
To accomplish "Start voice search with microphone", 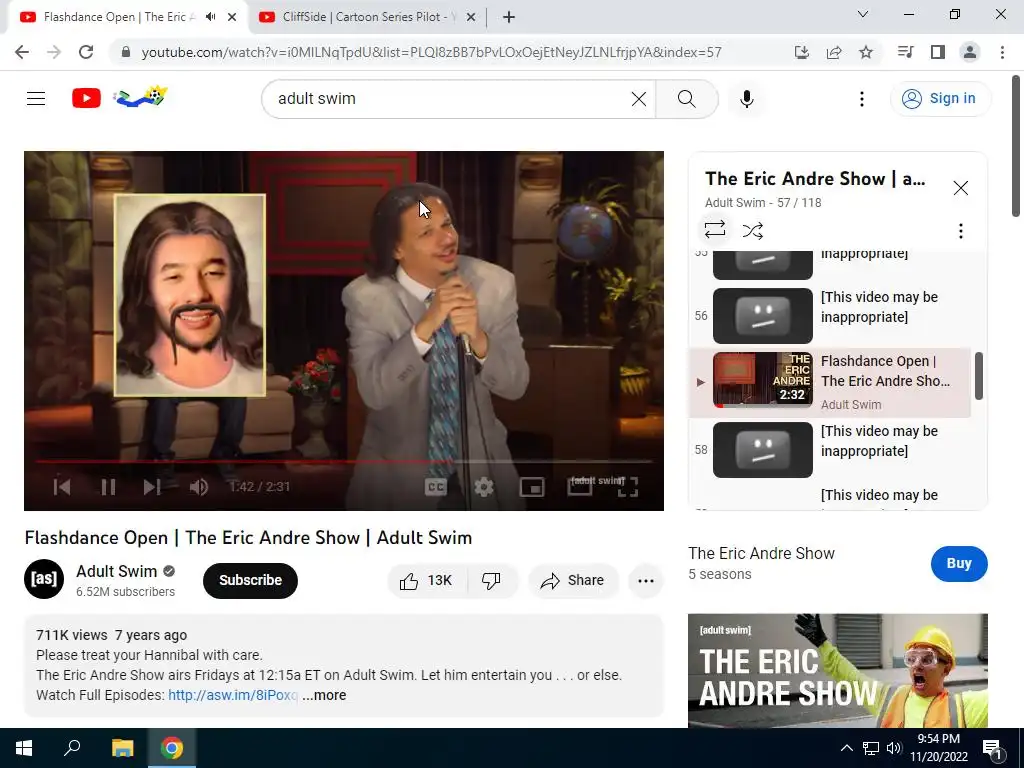I will click(x=746, y=99).
